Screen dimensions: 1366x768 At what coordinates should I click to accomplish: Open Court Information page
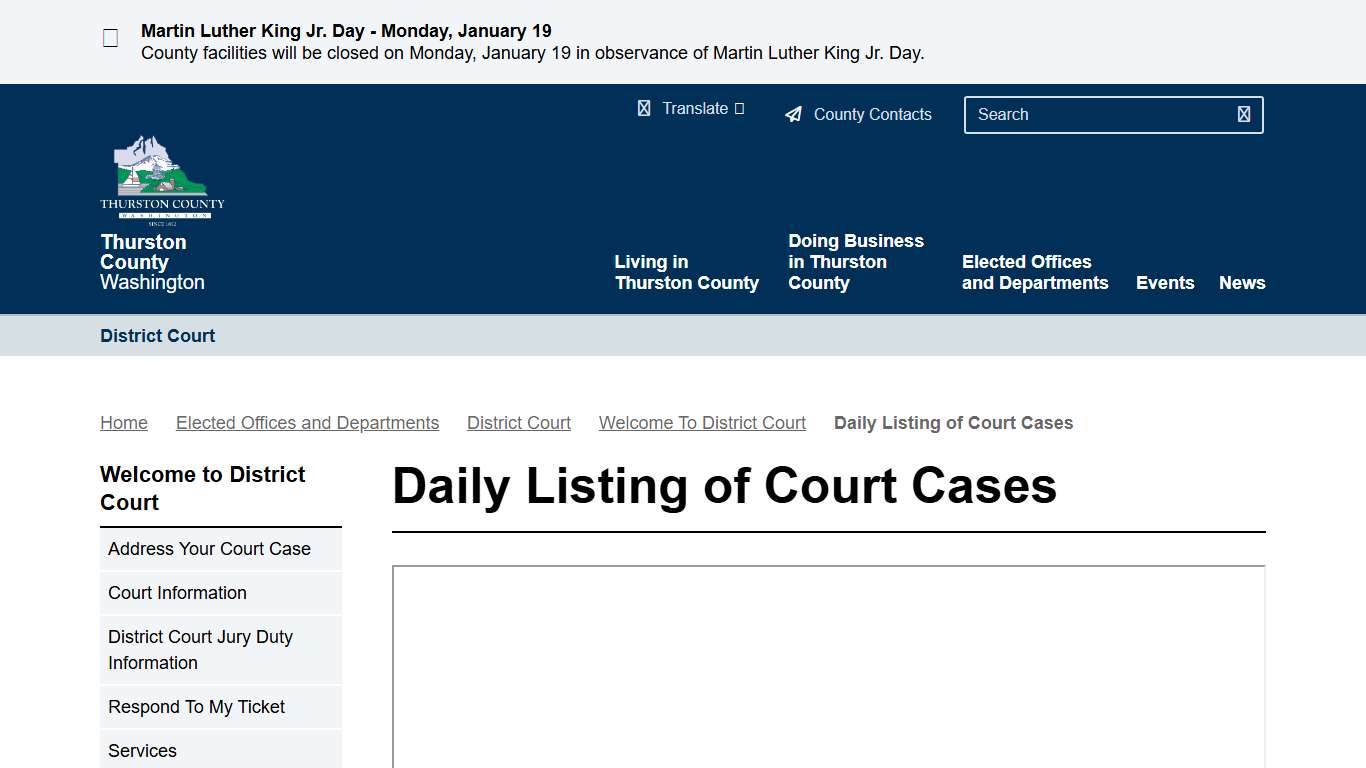click(x=177, y=592)
